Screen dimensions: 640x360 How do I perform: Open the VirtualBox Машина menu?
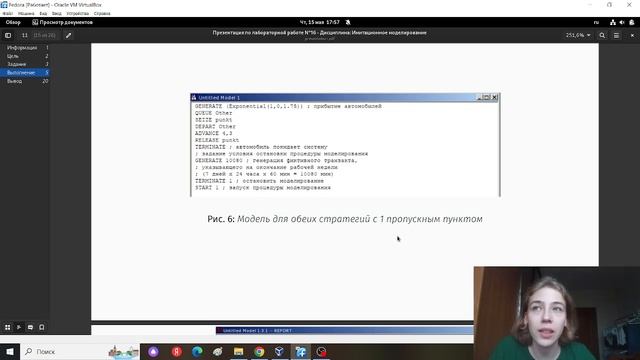[x=26, y=13]
